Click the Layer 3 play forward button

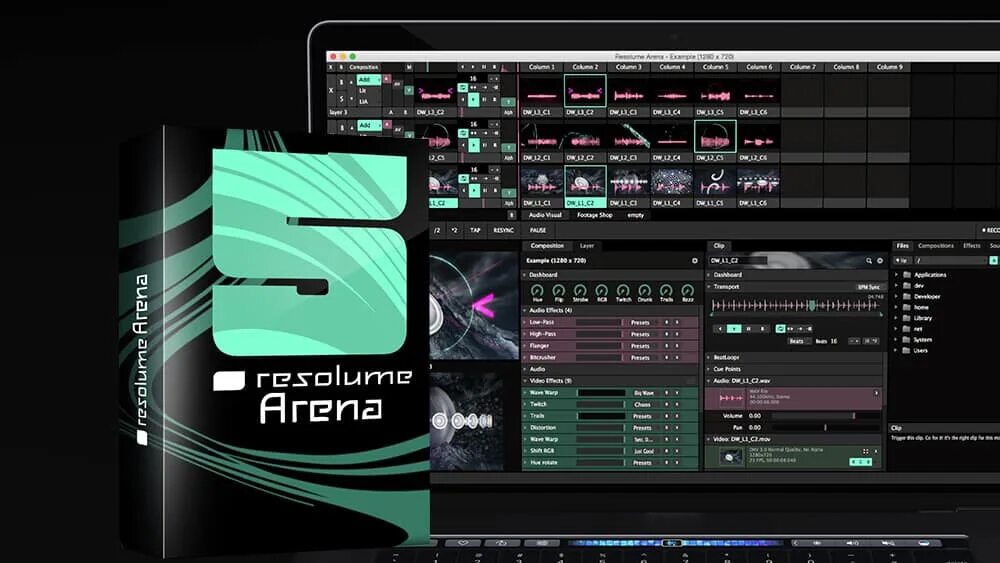click(473, 99)
